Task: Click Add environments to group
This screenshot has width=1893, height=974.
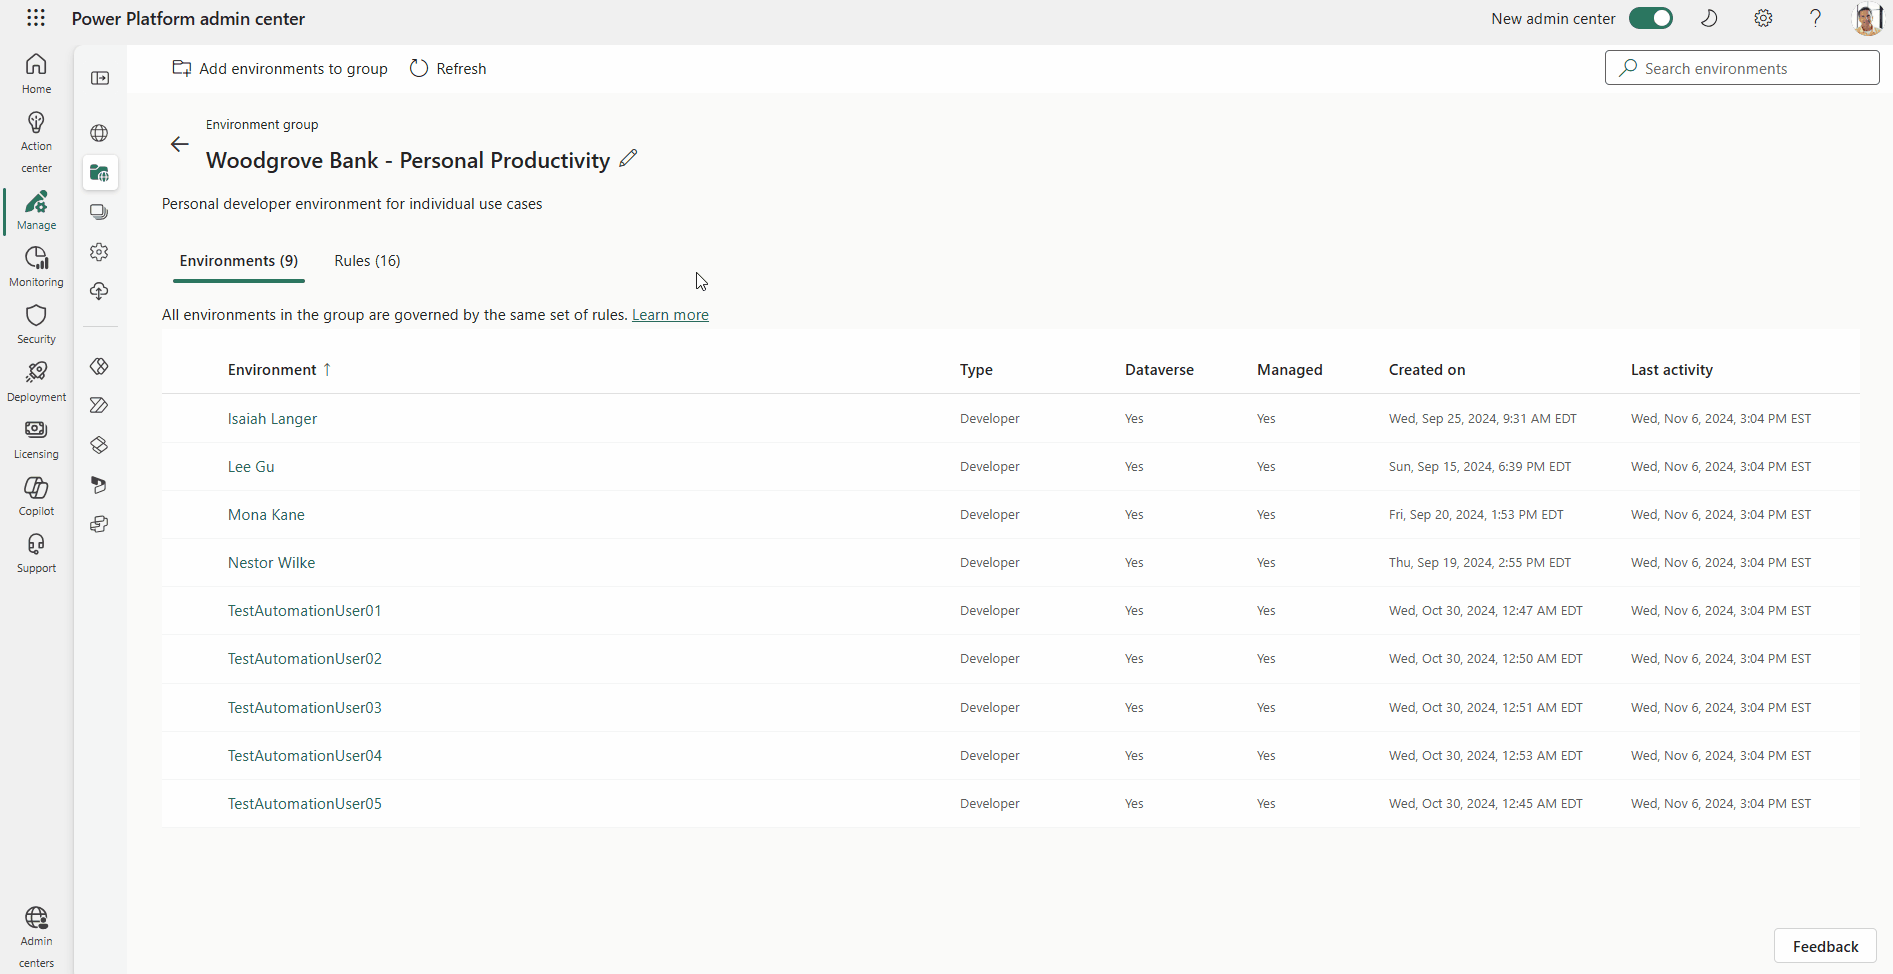Action: 280,69
